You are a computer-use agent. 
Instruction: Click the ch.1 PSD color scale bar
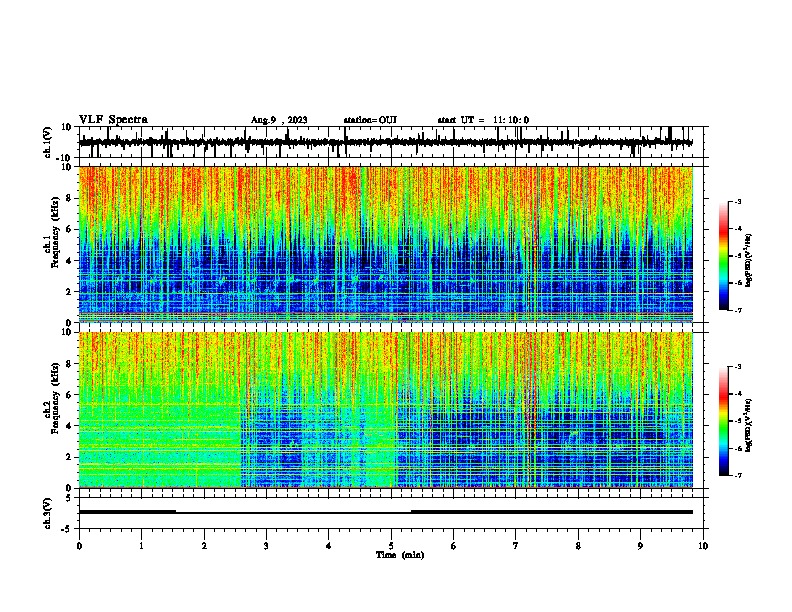pyautogui.click(x=724, y=256)
